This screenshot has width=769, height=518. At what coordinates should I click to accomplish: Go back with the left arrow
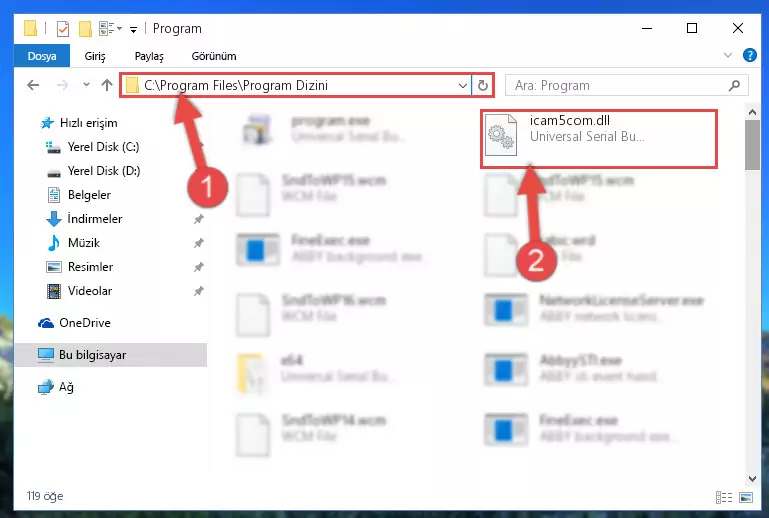pyautogui.click(x=33, y=85)
